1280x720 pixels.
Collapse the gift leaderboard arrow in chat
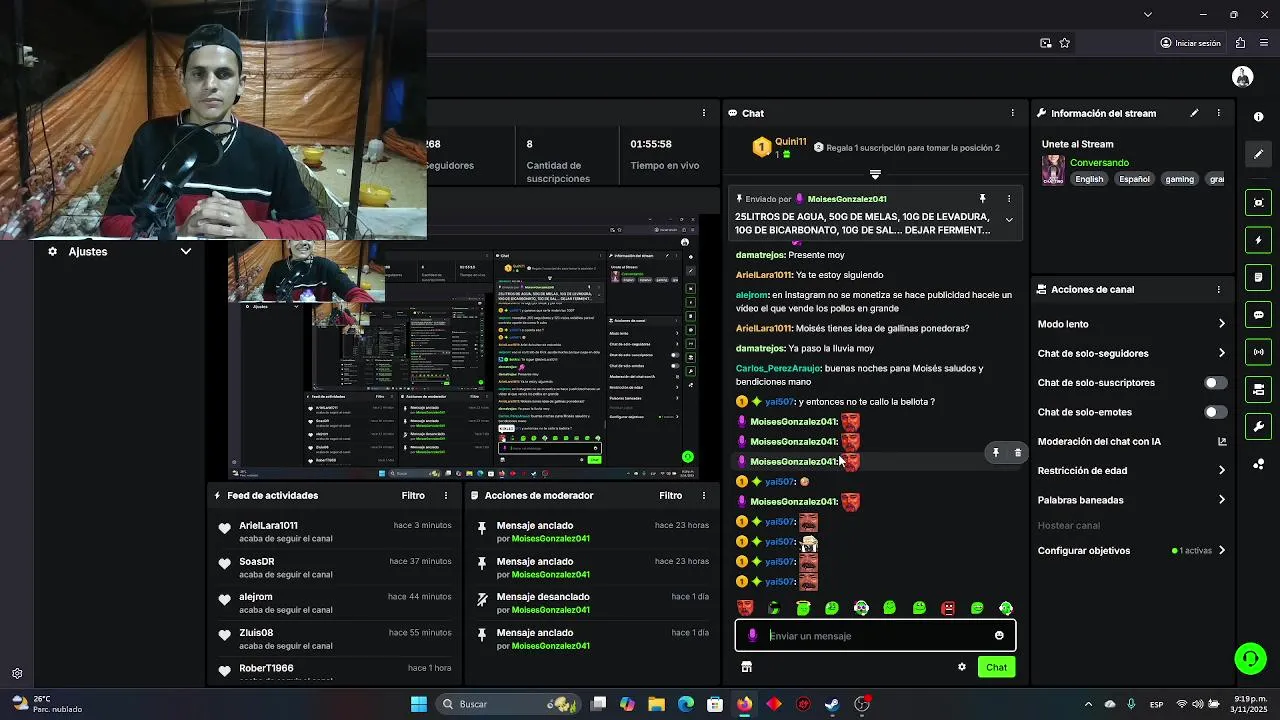[875, 174]
